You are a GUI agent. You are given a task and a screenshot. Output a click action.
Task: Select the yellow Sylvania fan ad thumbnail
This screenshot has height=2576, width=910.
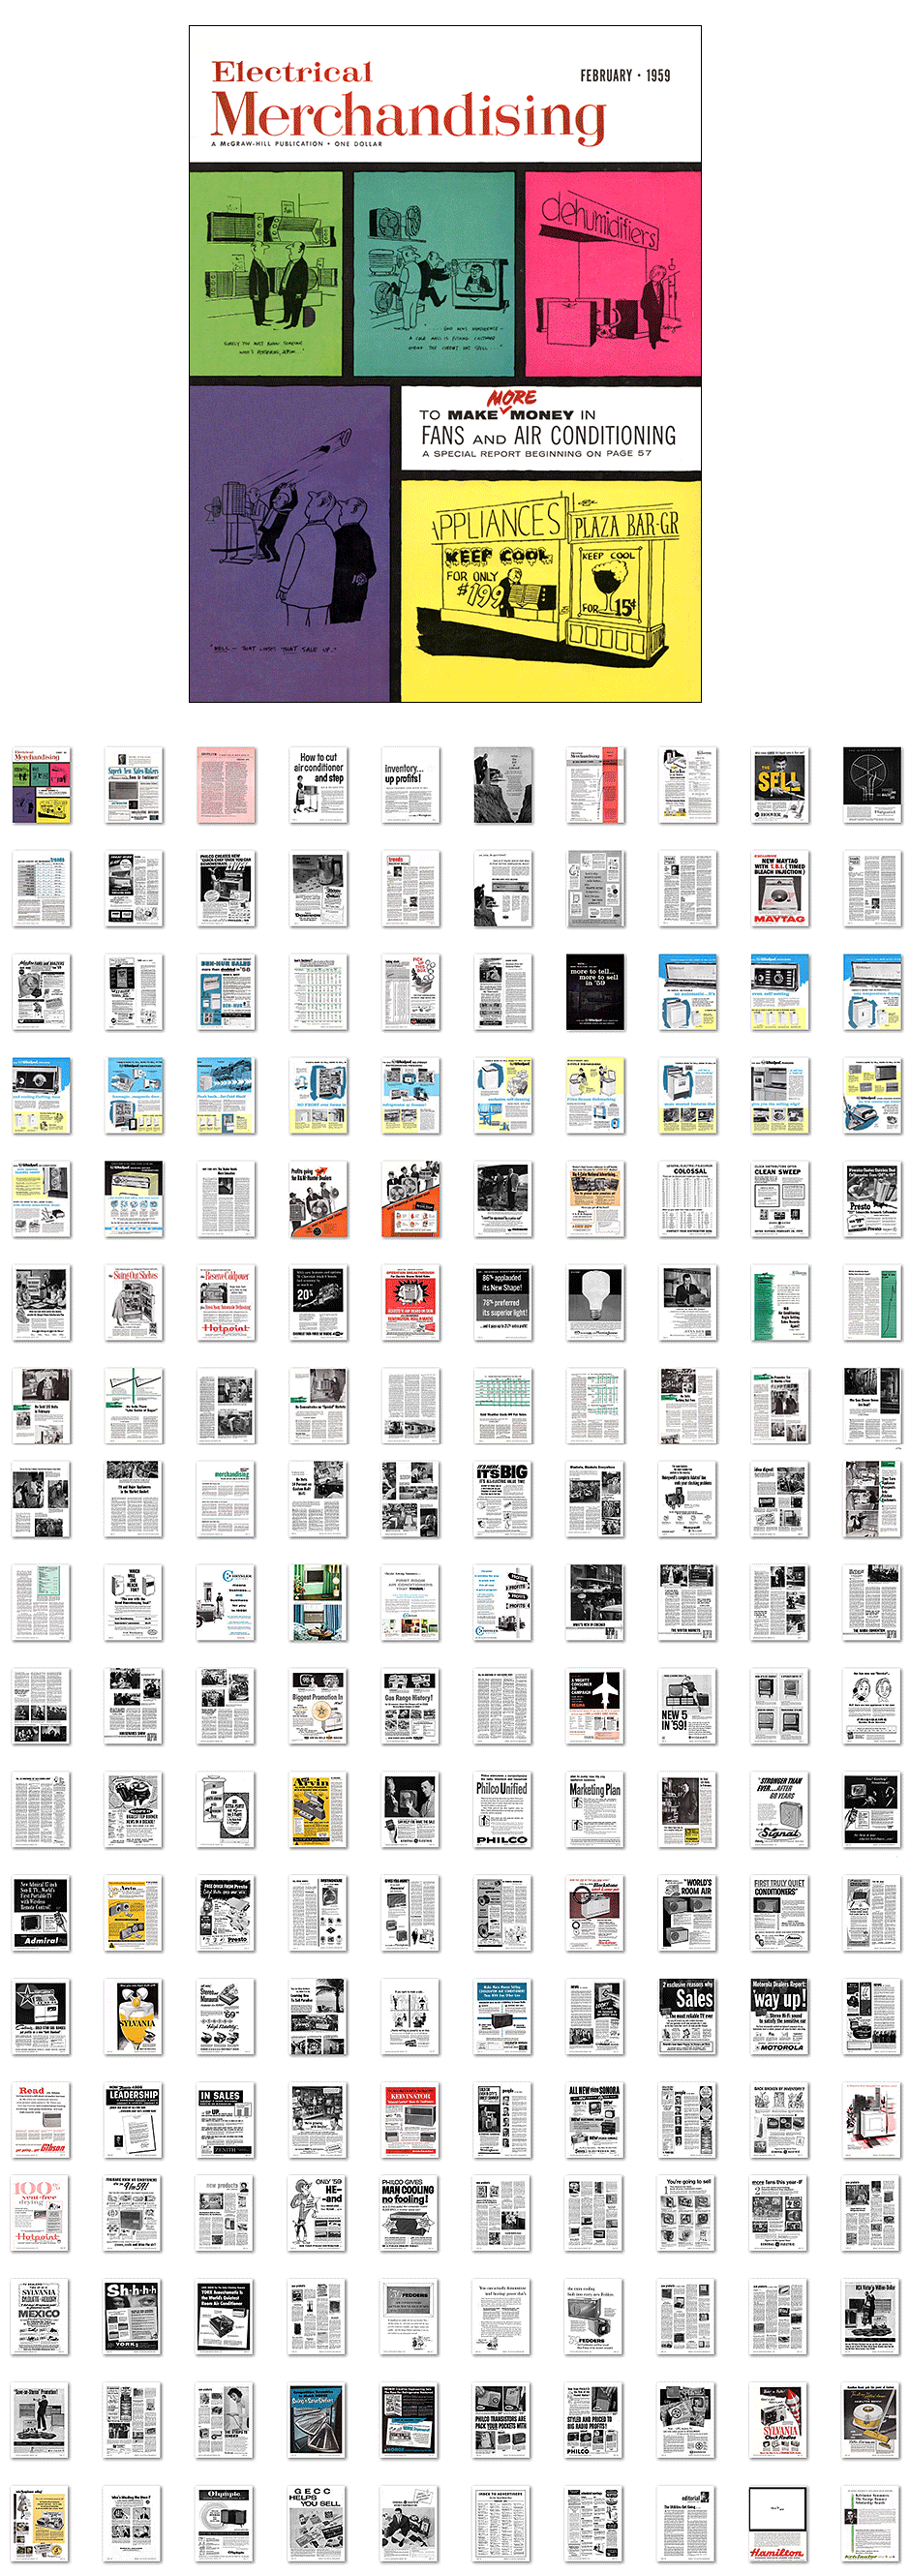(134, 2017)
